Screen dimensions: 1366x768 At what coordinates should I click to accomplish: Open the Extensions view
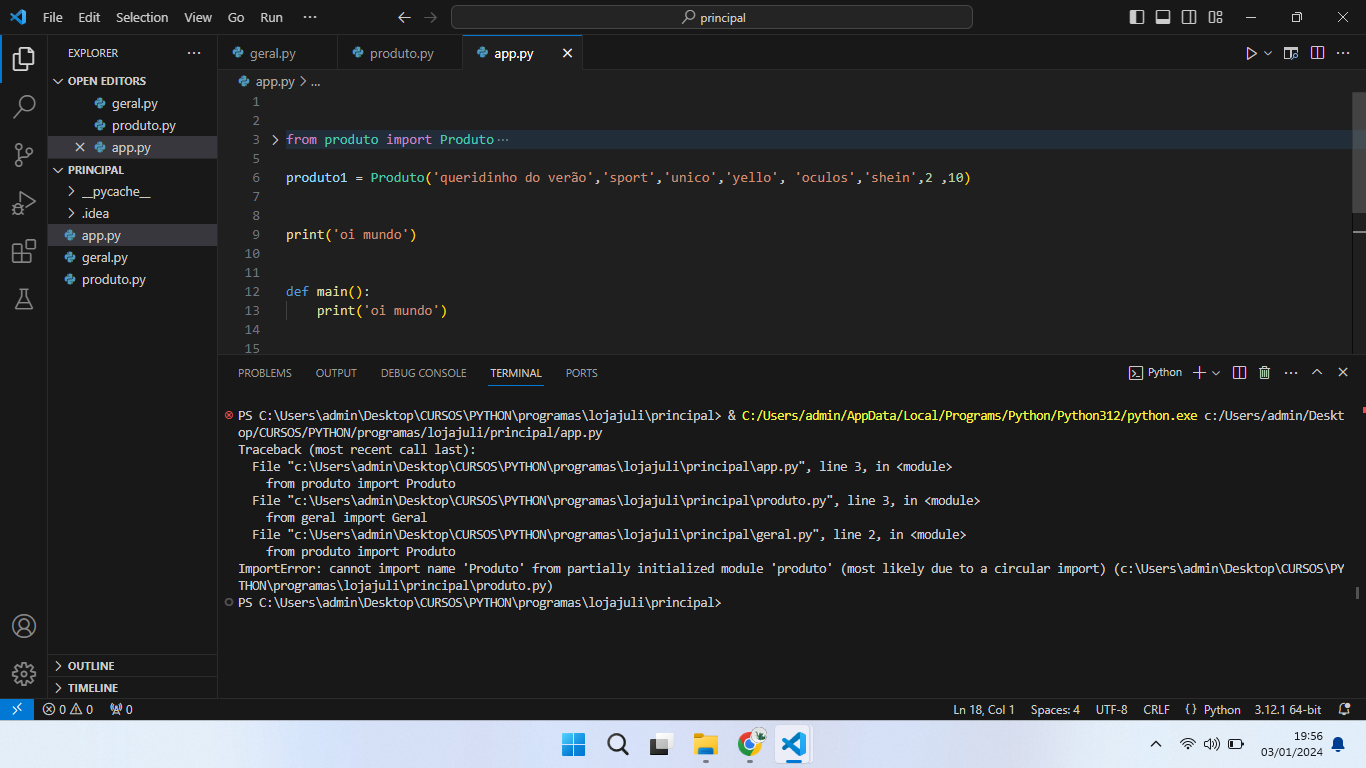coord(24,251)
